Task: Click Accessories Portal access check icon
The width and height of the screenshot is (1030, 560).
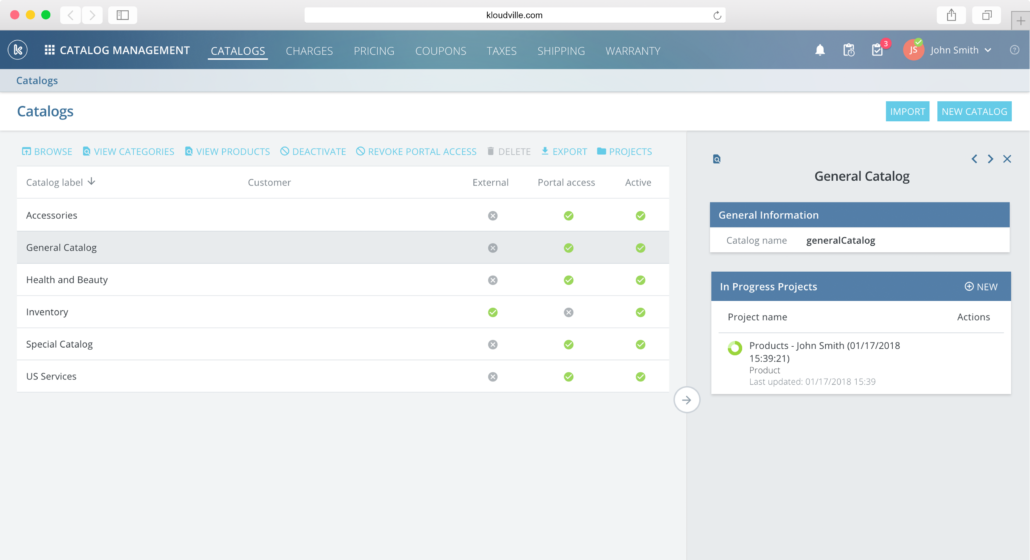Action: pos(569,215)
